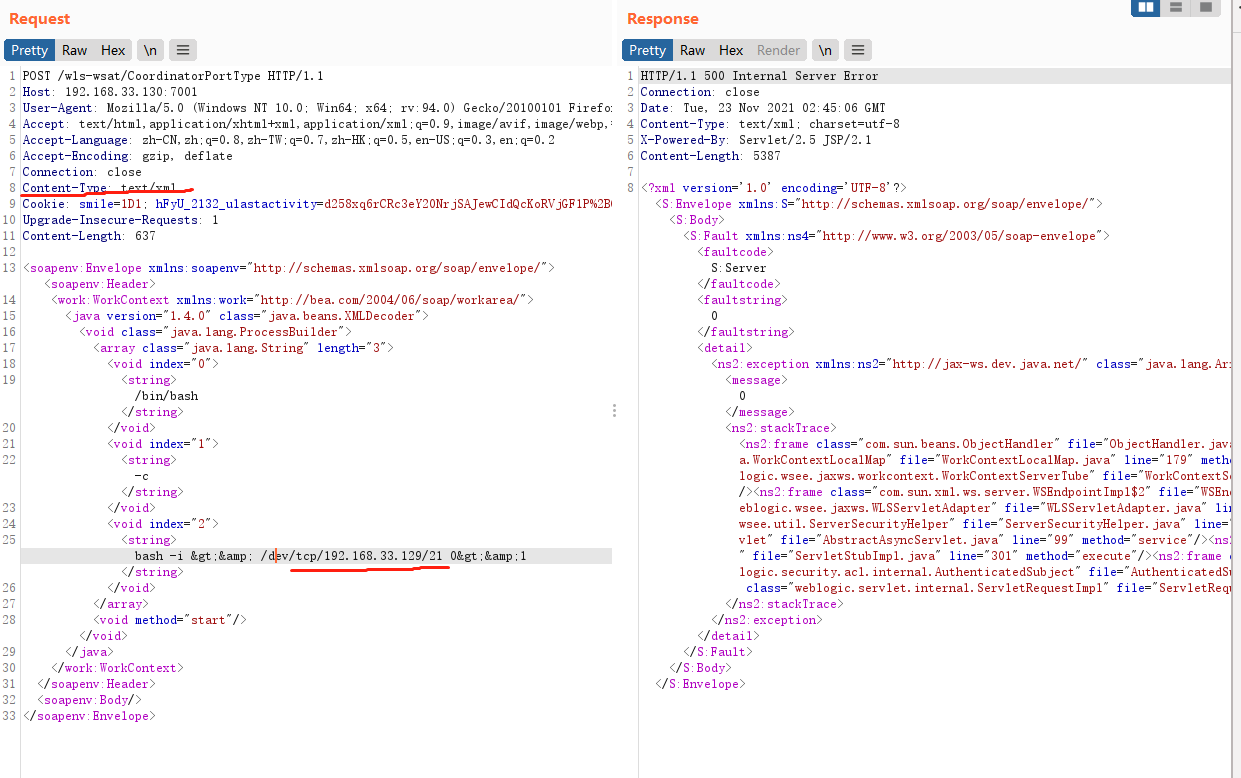The height and width of the screenshot is (778, 1241).
Task: Select the combined single-pane layout icon
Action: click(x=1206, y=8)
